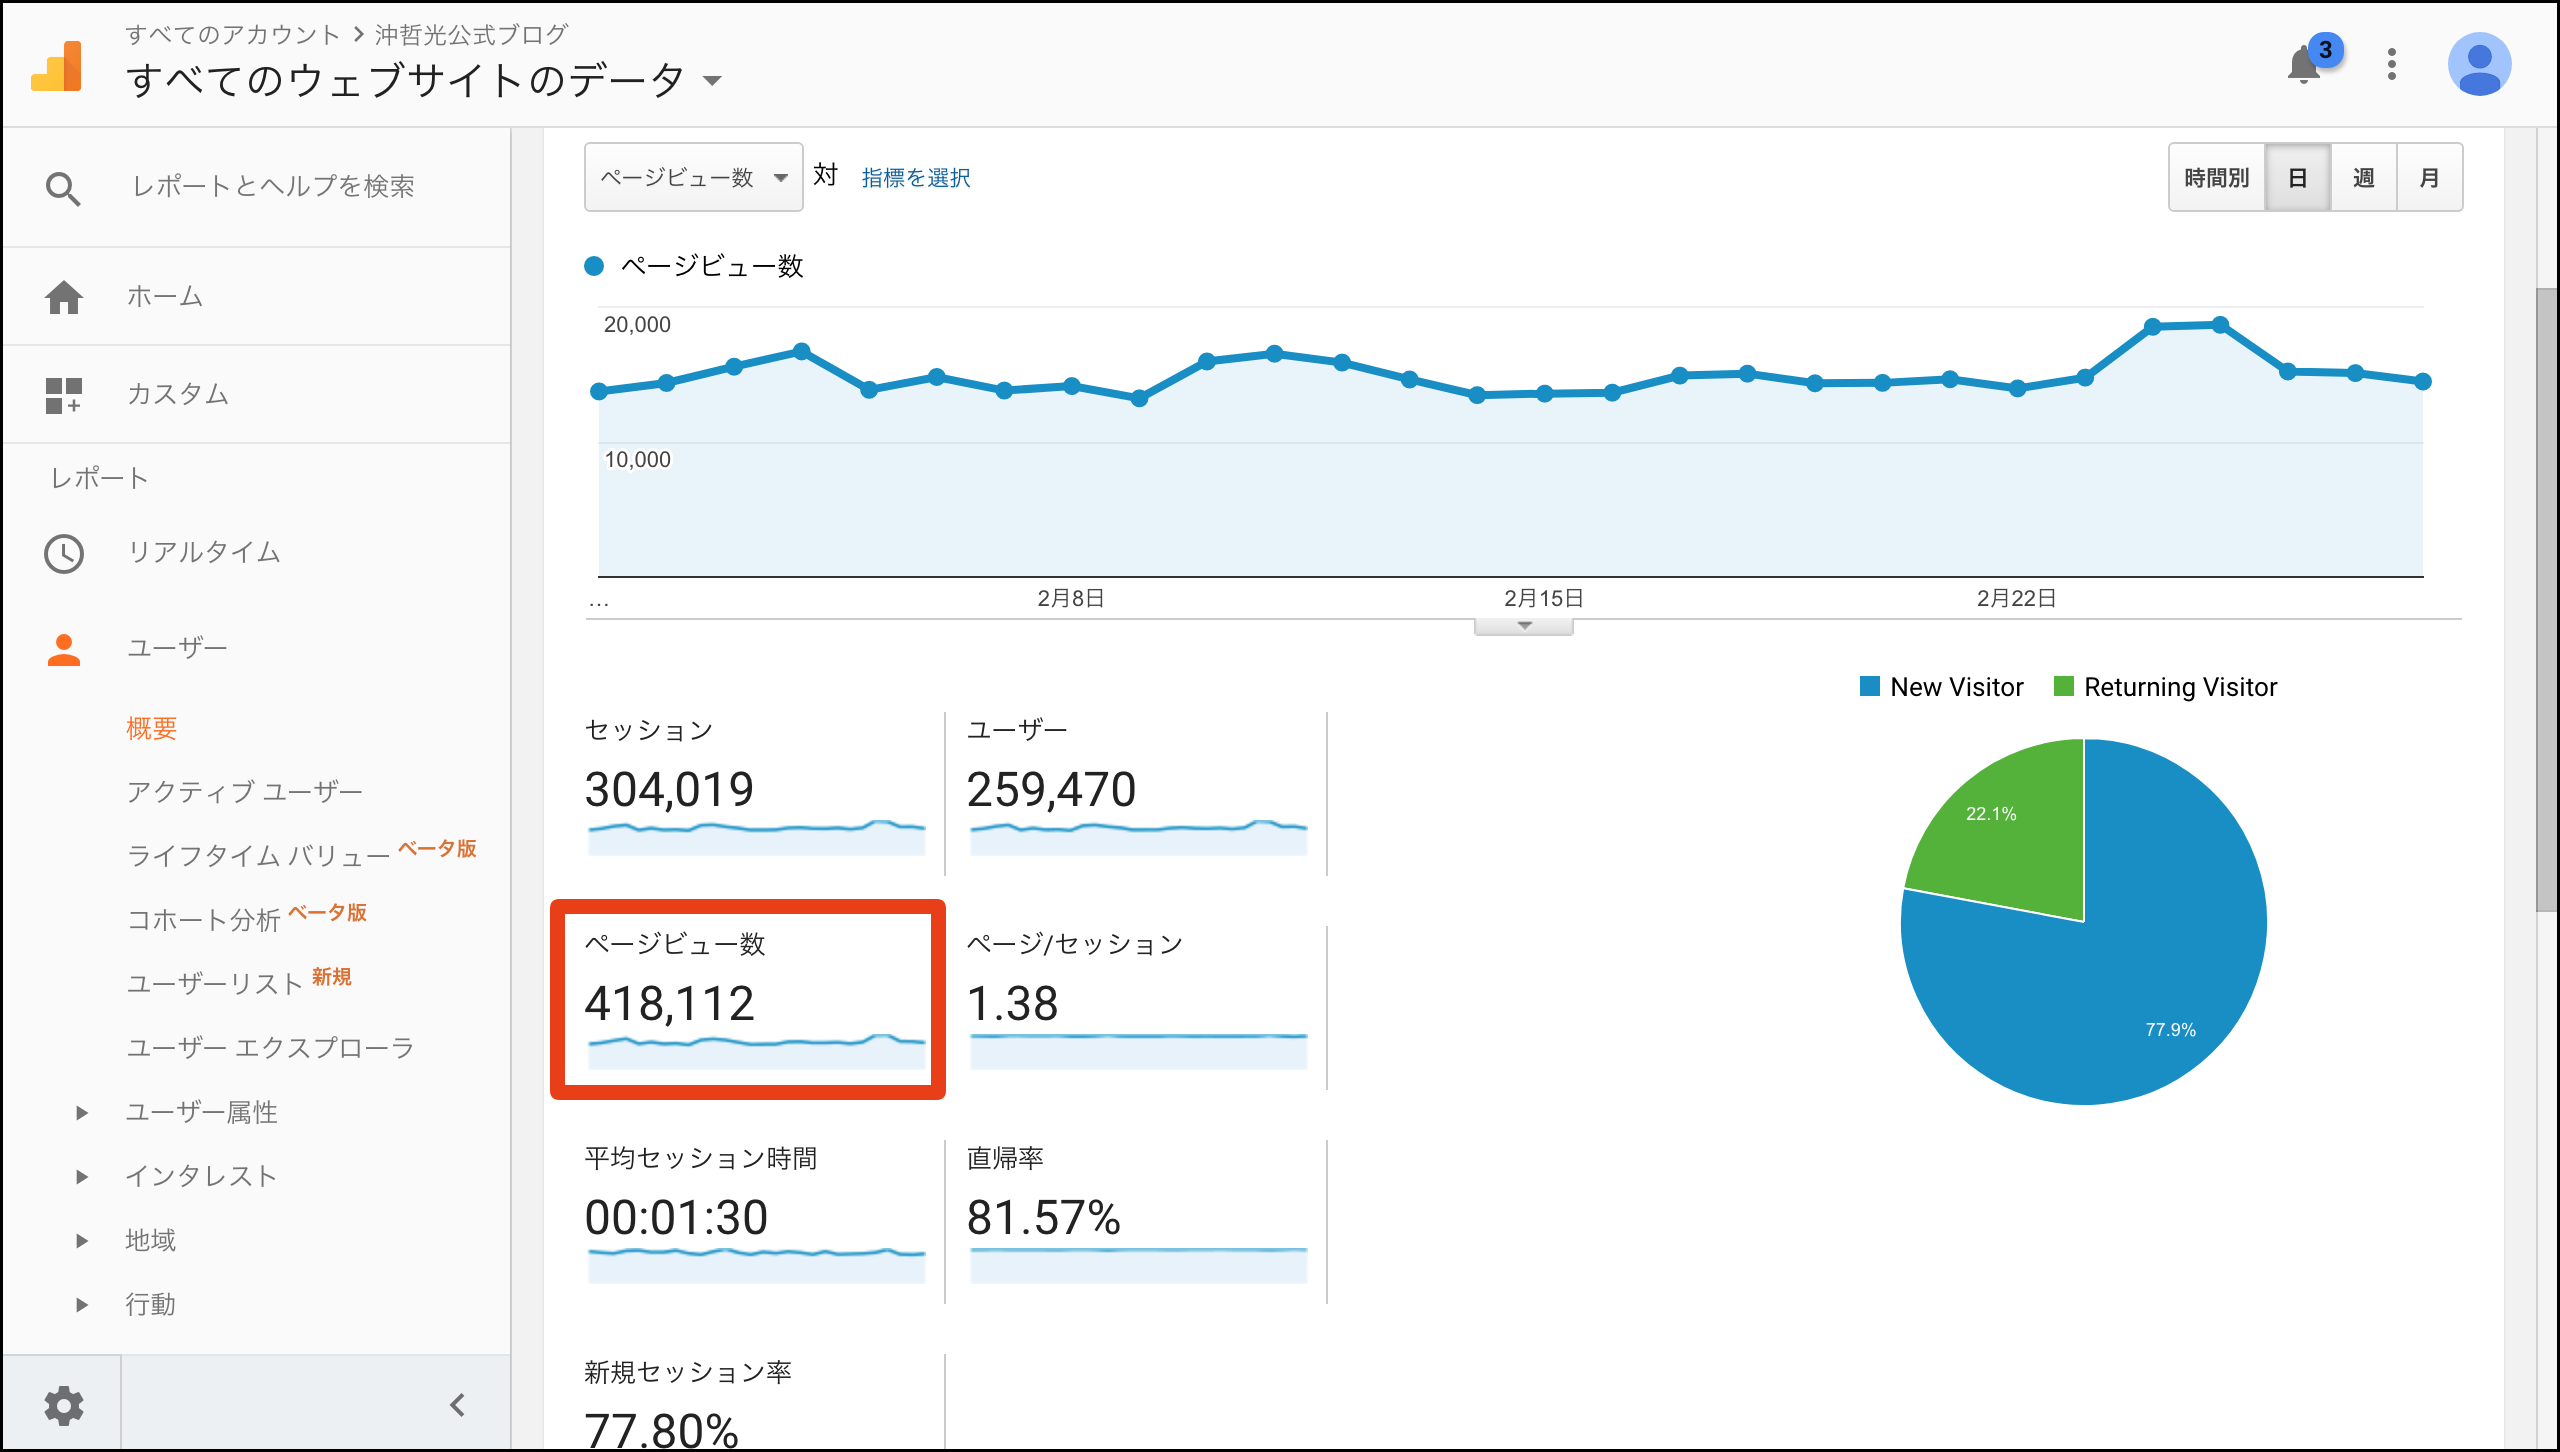
Task: Open the リアルタイム clock icon
Action: coord(64,553)
